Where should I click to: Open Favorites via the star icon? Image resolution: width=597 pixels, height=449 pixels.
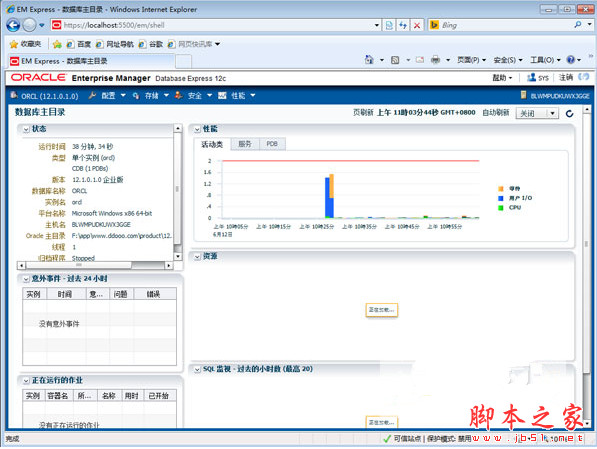[x=14, y=44]
